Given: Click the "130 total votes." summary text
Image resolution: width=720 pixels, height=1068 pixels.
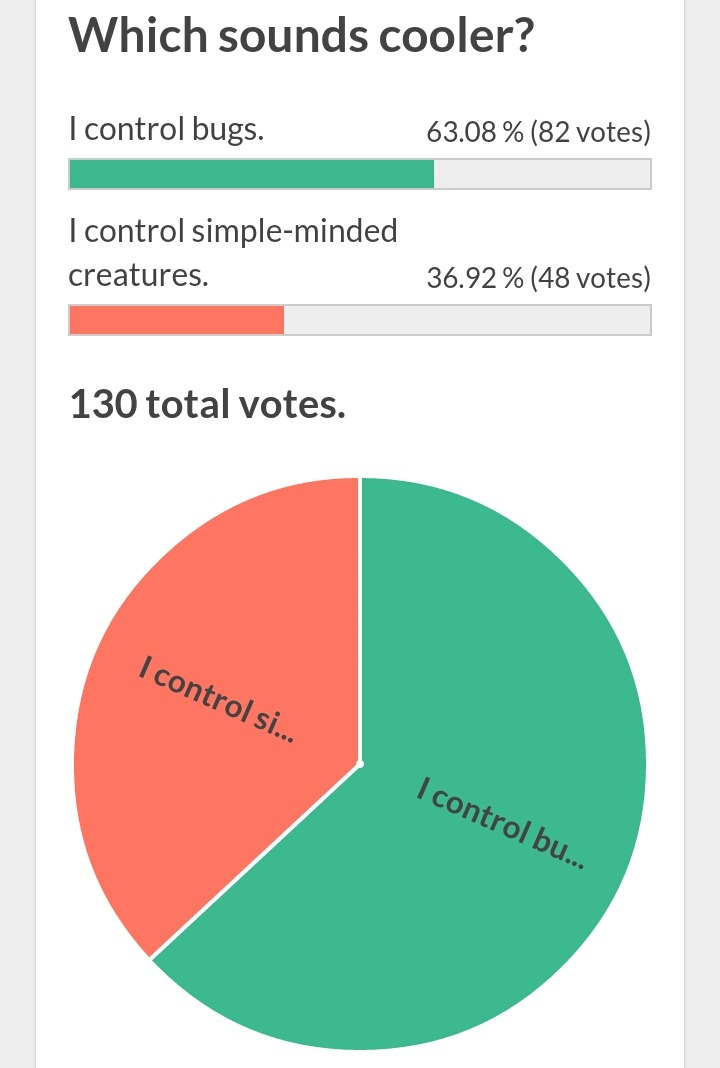Looking at the screenshot, I should coord(207,405).
